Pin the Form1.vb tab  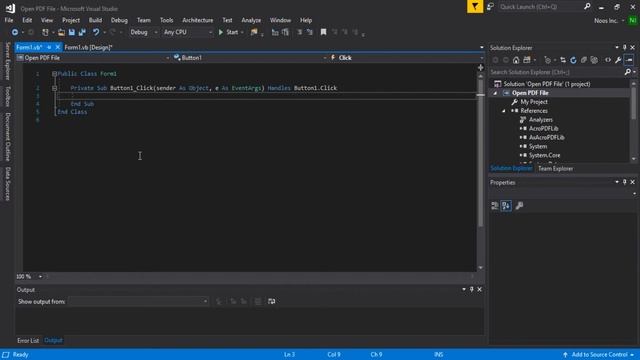[x=49, y=47]
